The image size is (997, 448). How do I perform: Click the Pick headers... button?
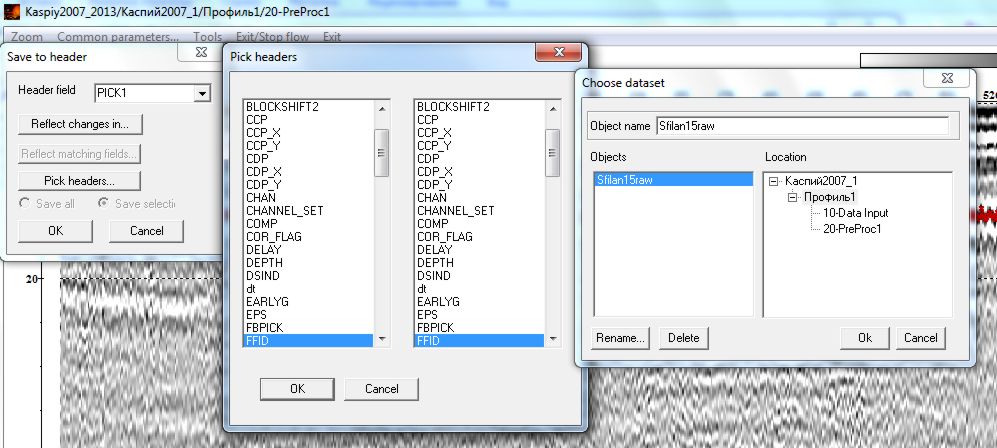79,180
